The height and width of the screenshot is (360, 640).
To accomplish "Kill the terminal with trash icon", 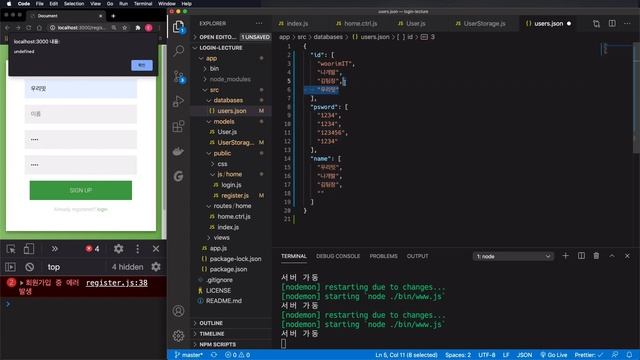I will point(596,256).
